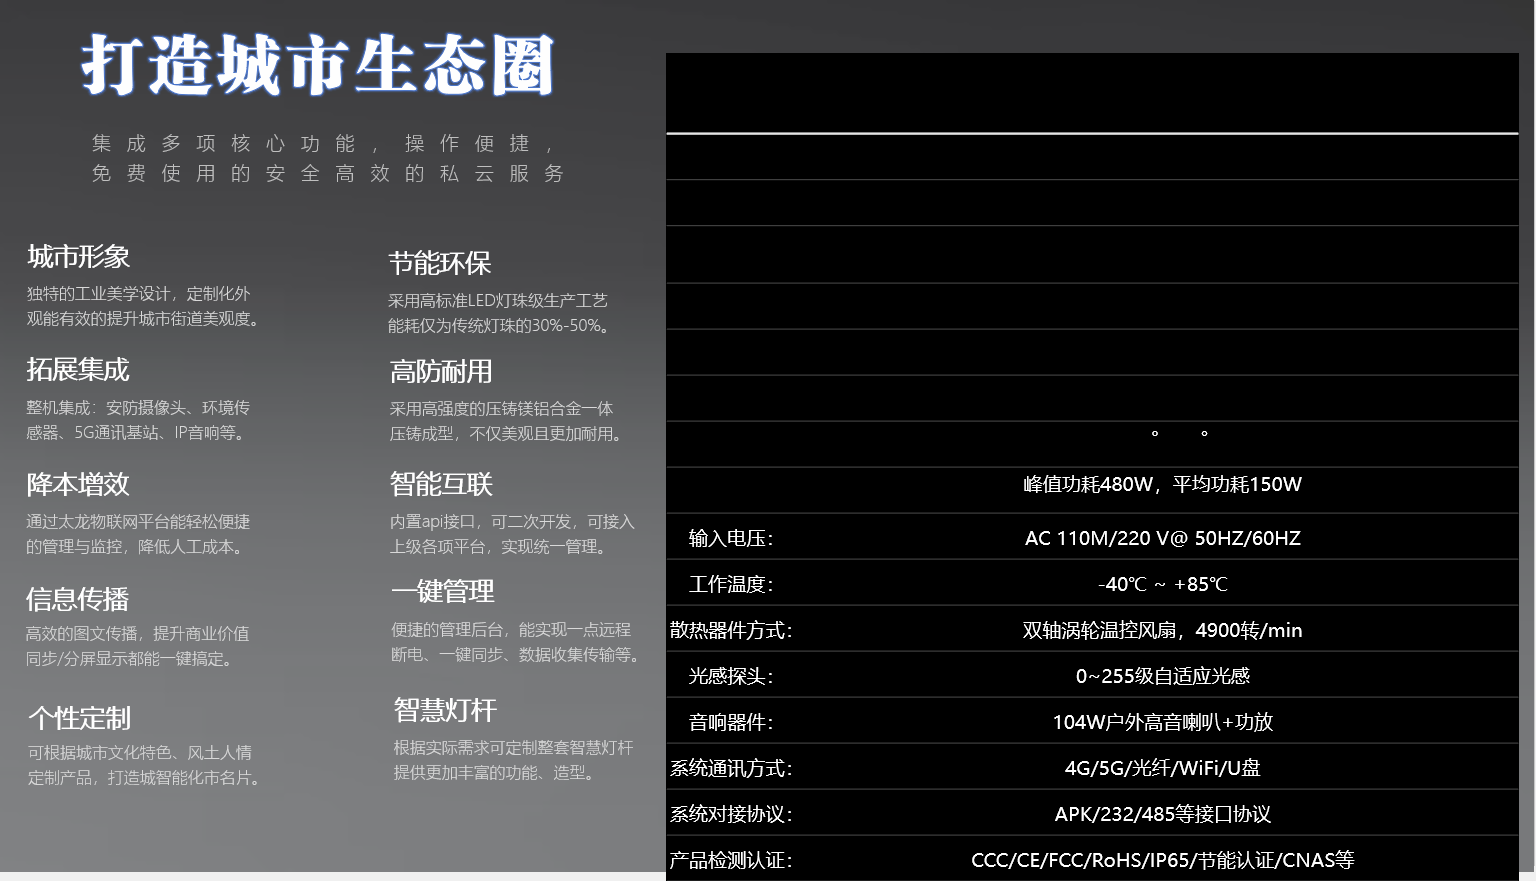Click the 降本增效 heading
This screenshot has height=881, width=1536.
pos(78,485)
